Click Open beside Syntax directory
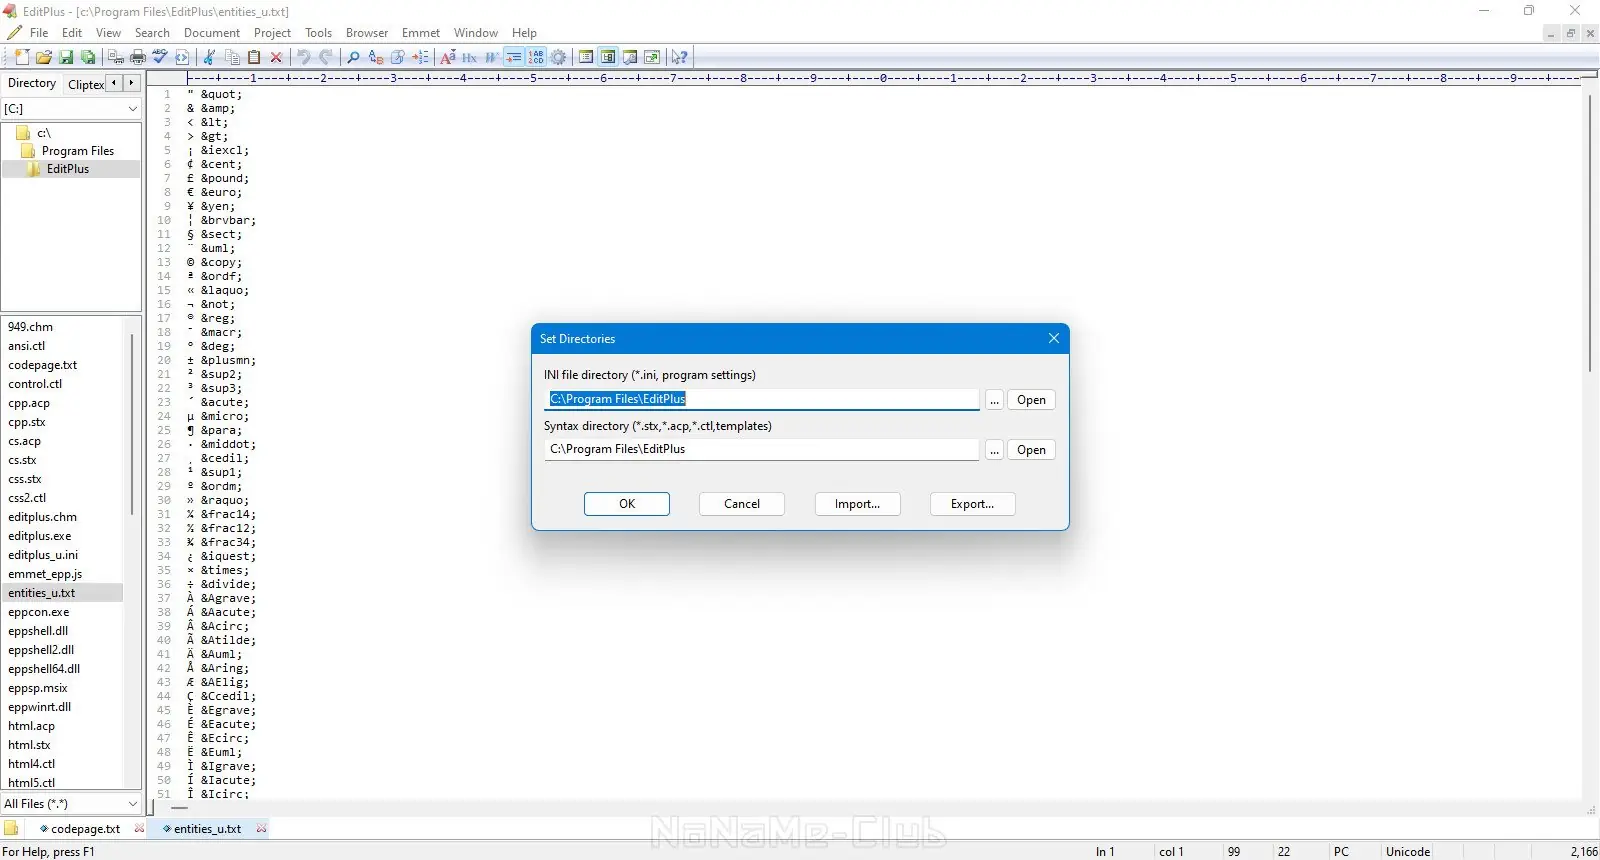Screen dimensions: 1600x860 [1031, 450]
